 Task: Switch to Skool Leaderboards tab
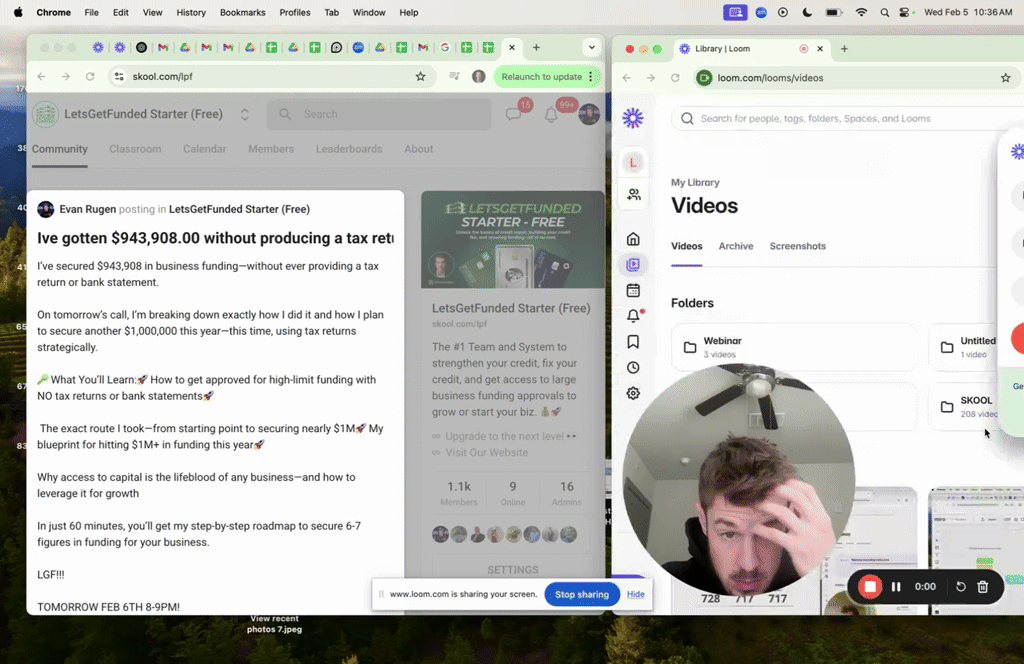point(349,149)
